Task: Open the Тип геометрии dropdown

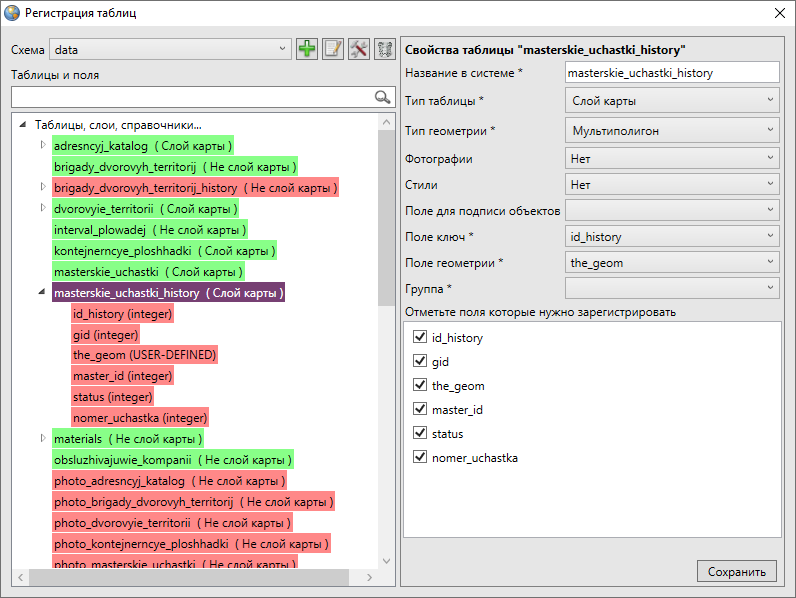Action: coord(671,130)
